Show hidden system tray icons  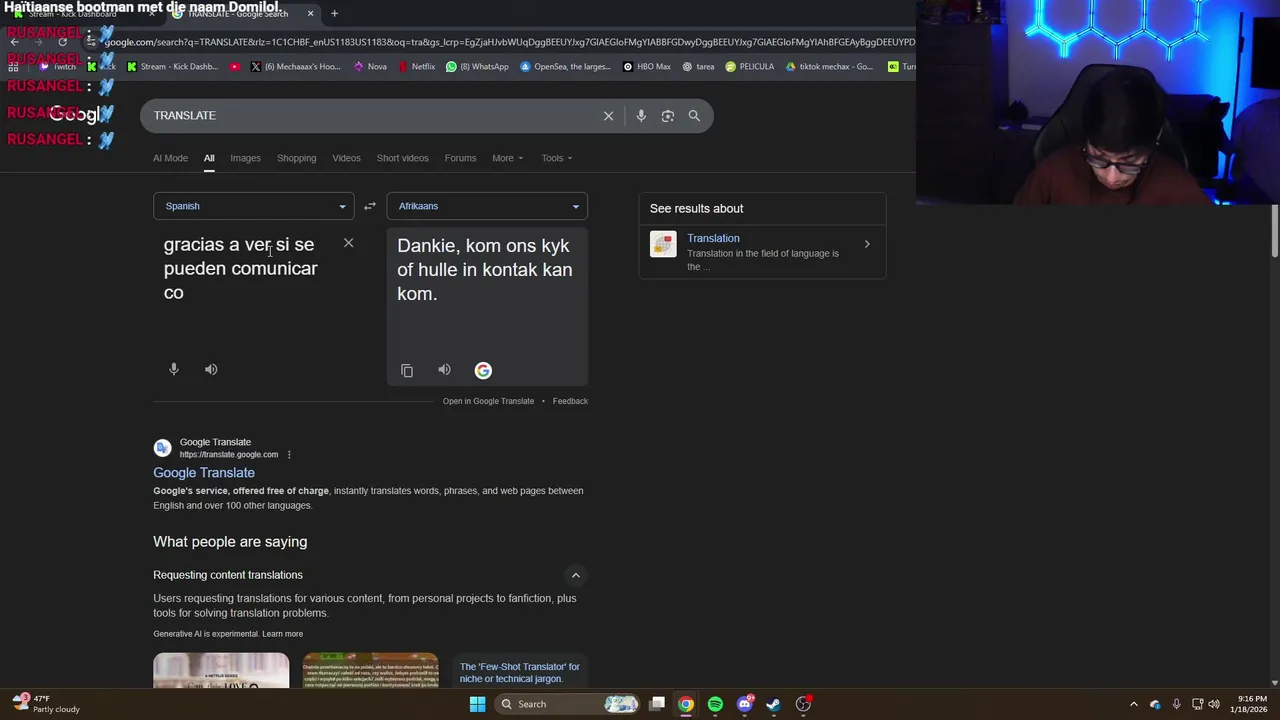pyautogui.click(x=1133, y=704)
